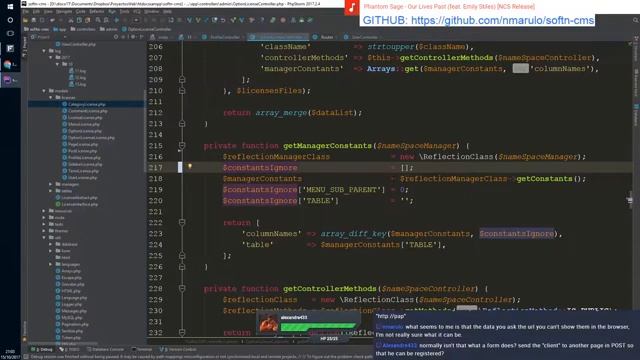Screen dimensions: 640x360
Task: Collapse the models folder
Action: pyautogui.click(x=44, y=91)
